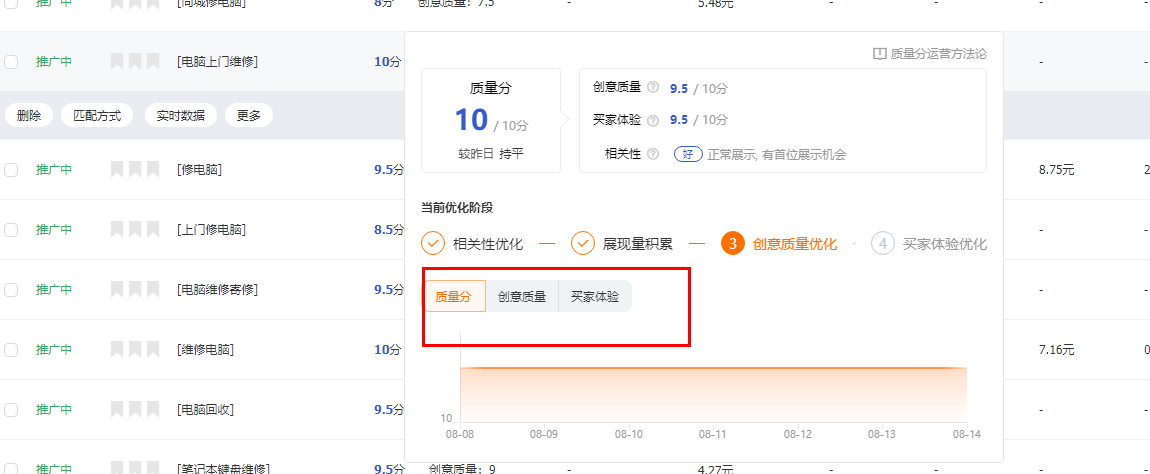The height and width of the screenshot is (474, 1150).
Task: Select the 质量分 chart tab
Action: pyautogui.click(x=453, y=297)
